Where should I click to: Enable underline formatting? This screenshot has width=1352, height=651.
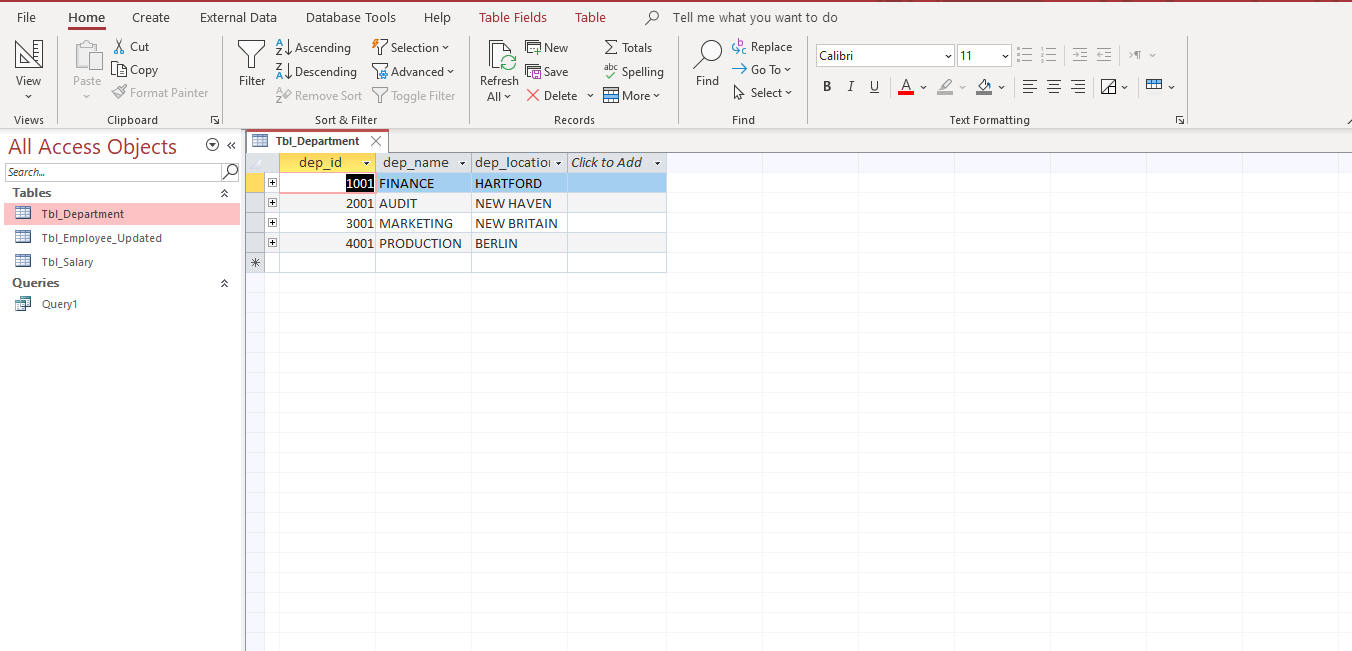click(x=872, y=87)
